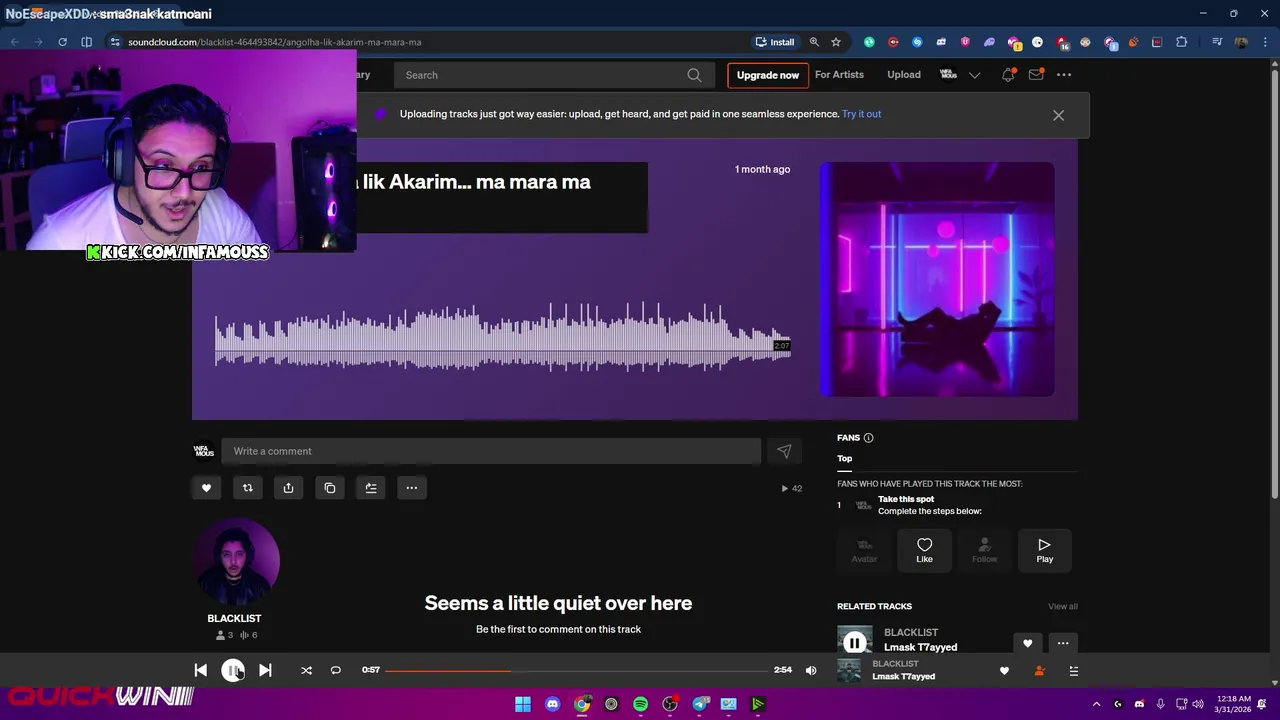Image resolution: width=1280 pixels, height=720 pixels.
Task: Open the Upload page
Action: (x=904, y=75)
